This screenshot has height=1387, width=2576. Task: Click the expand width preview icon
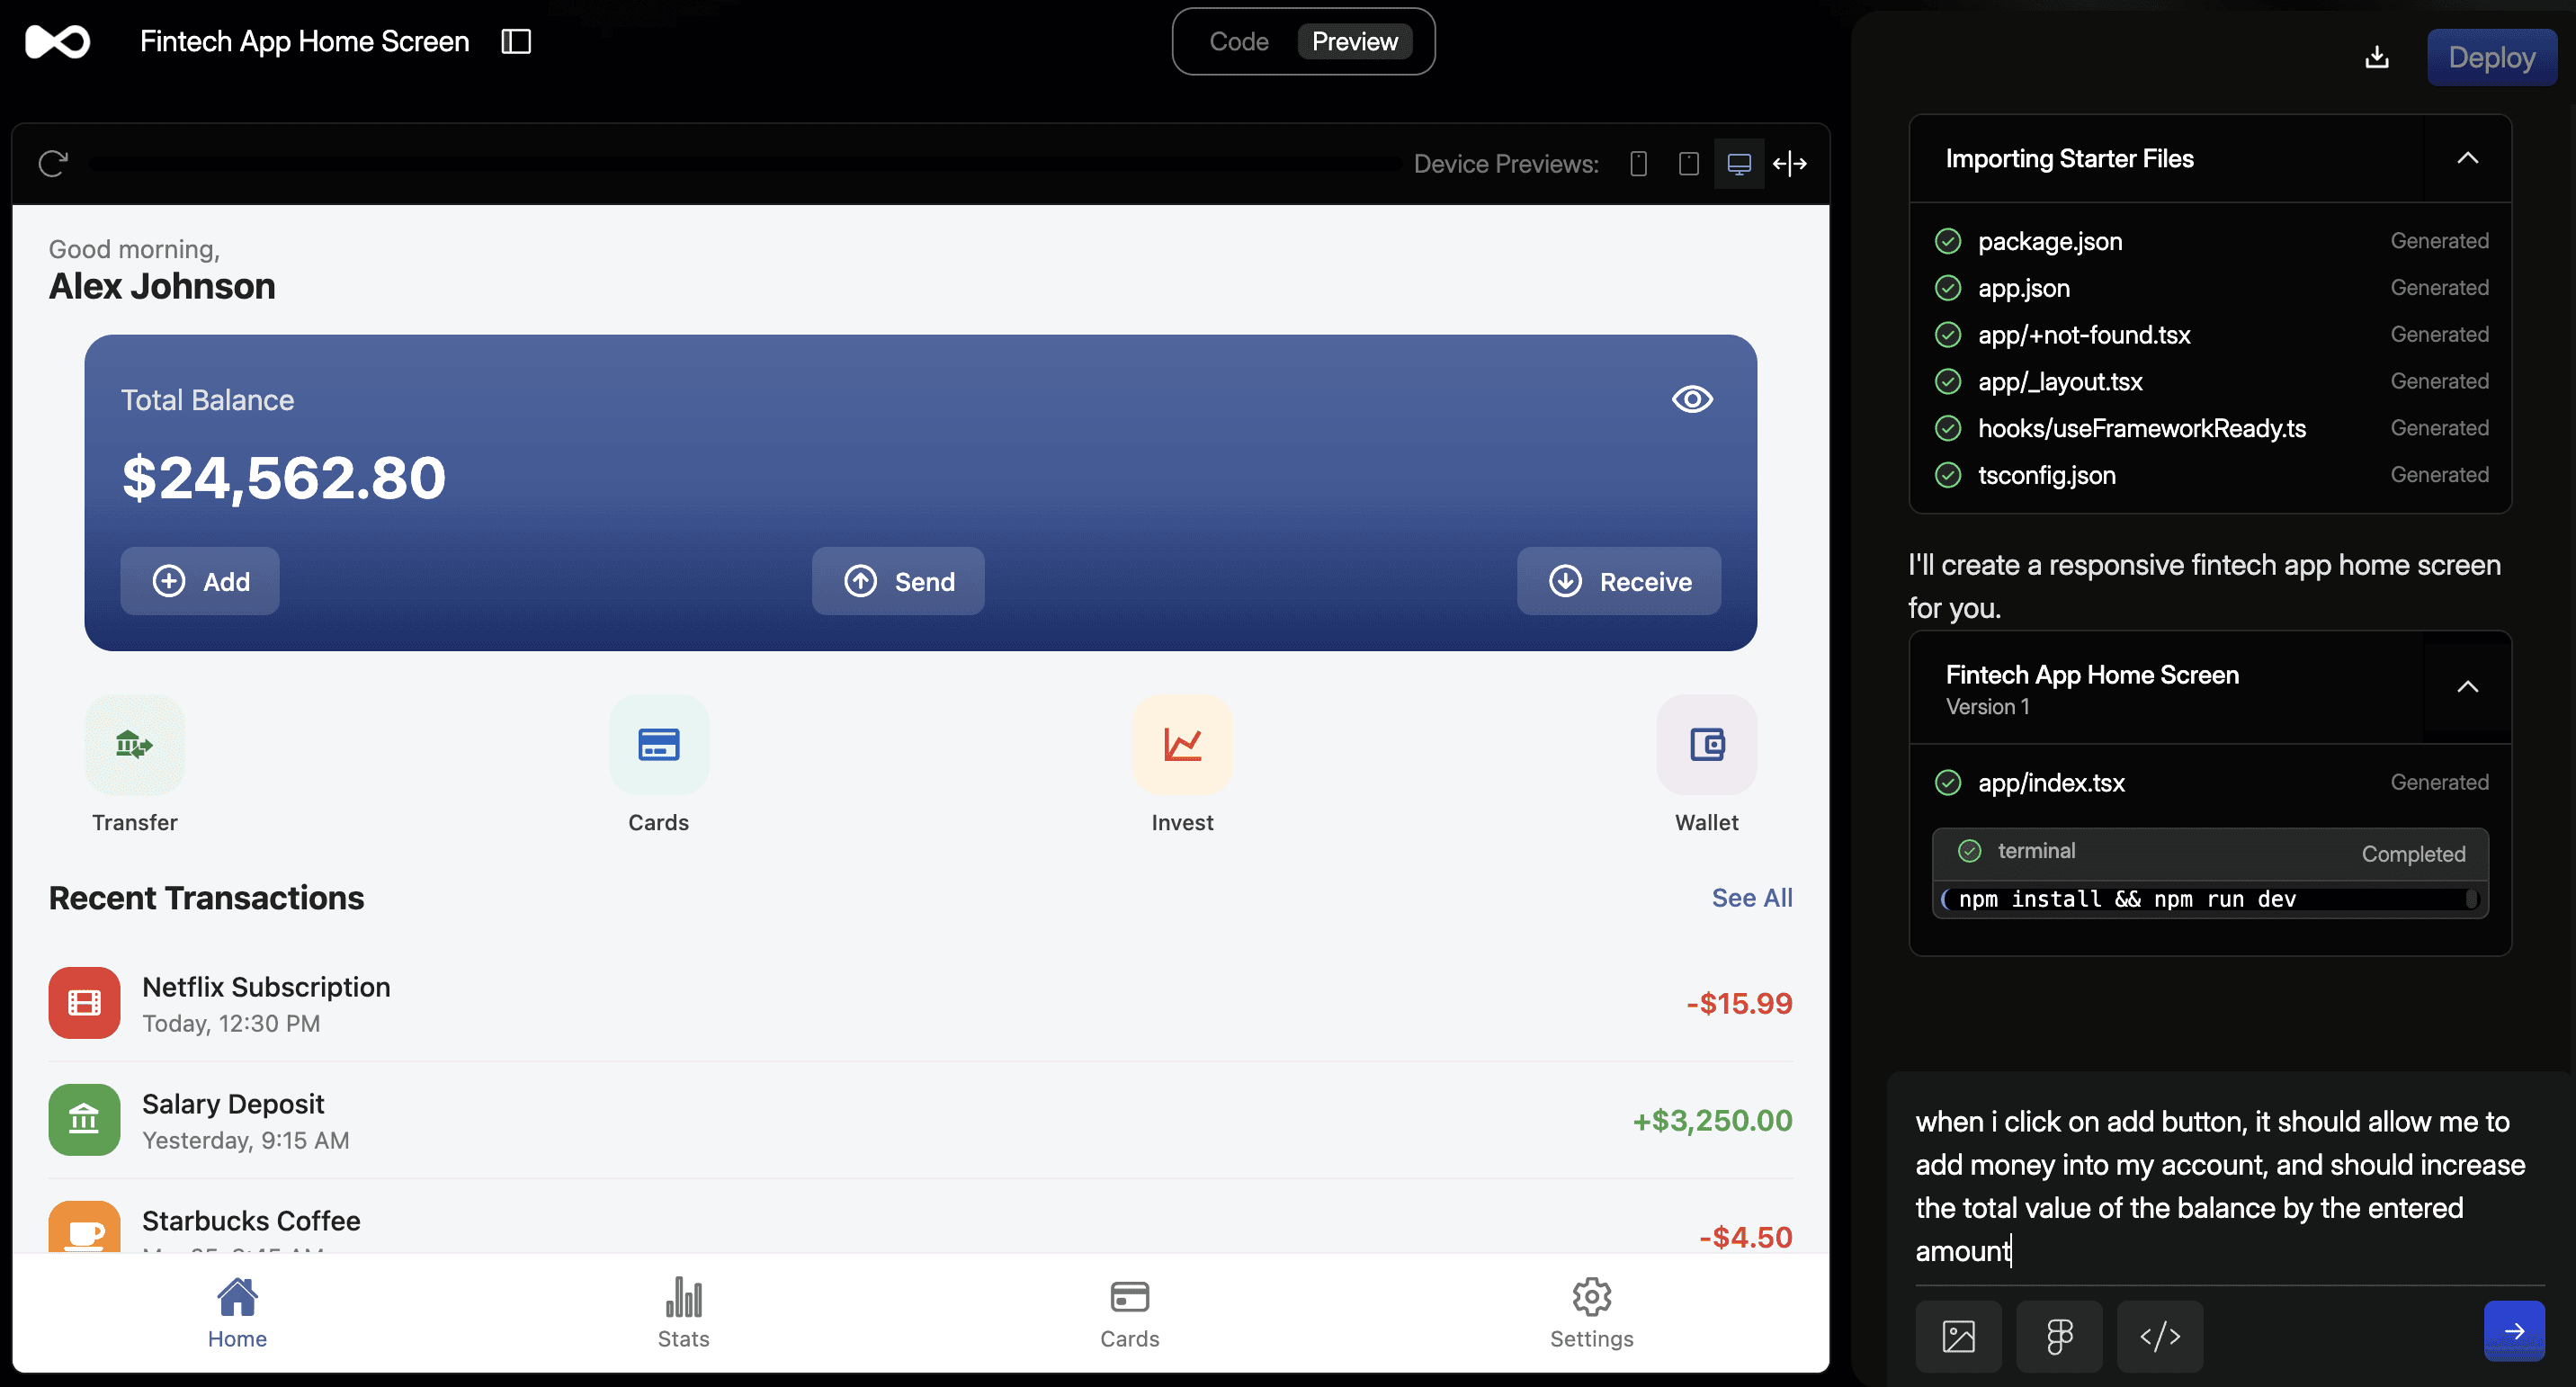pos(1790,163)
